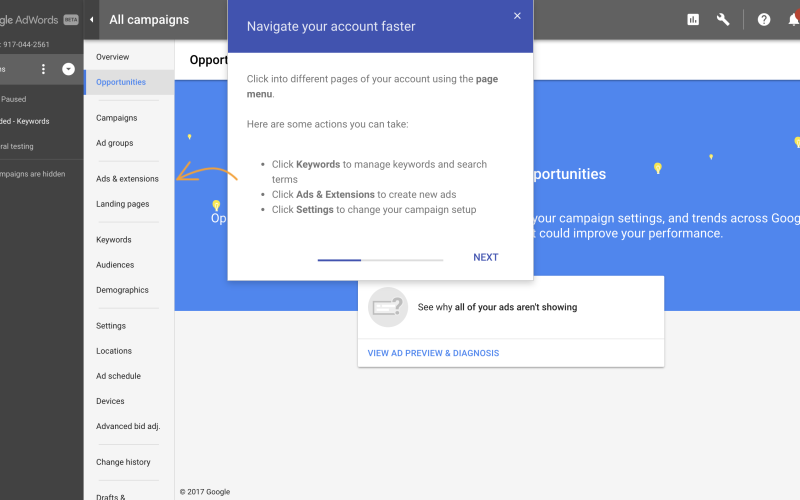The width and height of the screenshot is (800, 500).
Task: Open the wrench tools icon
Action: pyautogui.click(x=722, y=20)
